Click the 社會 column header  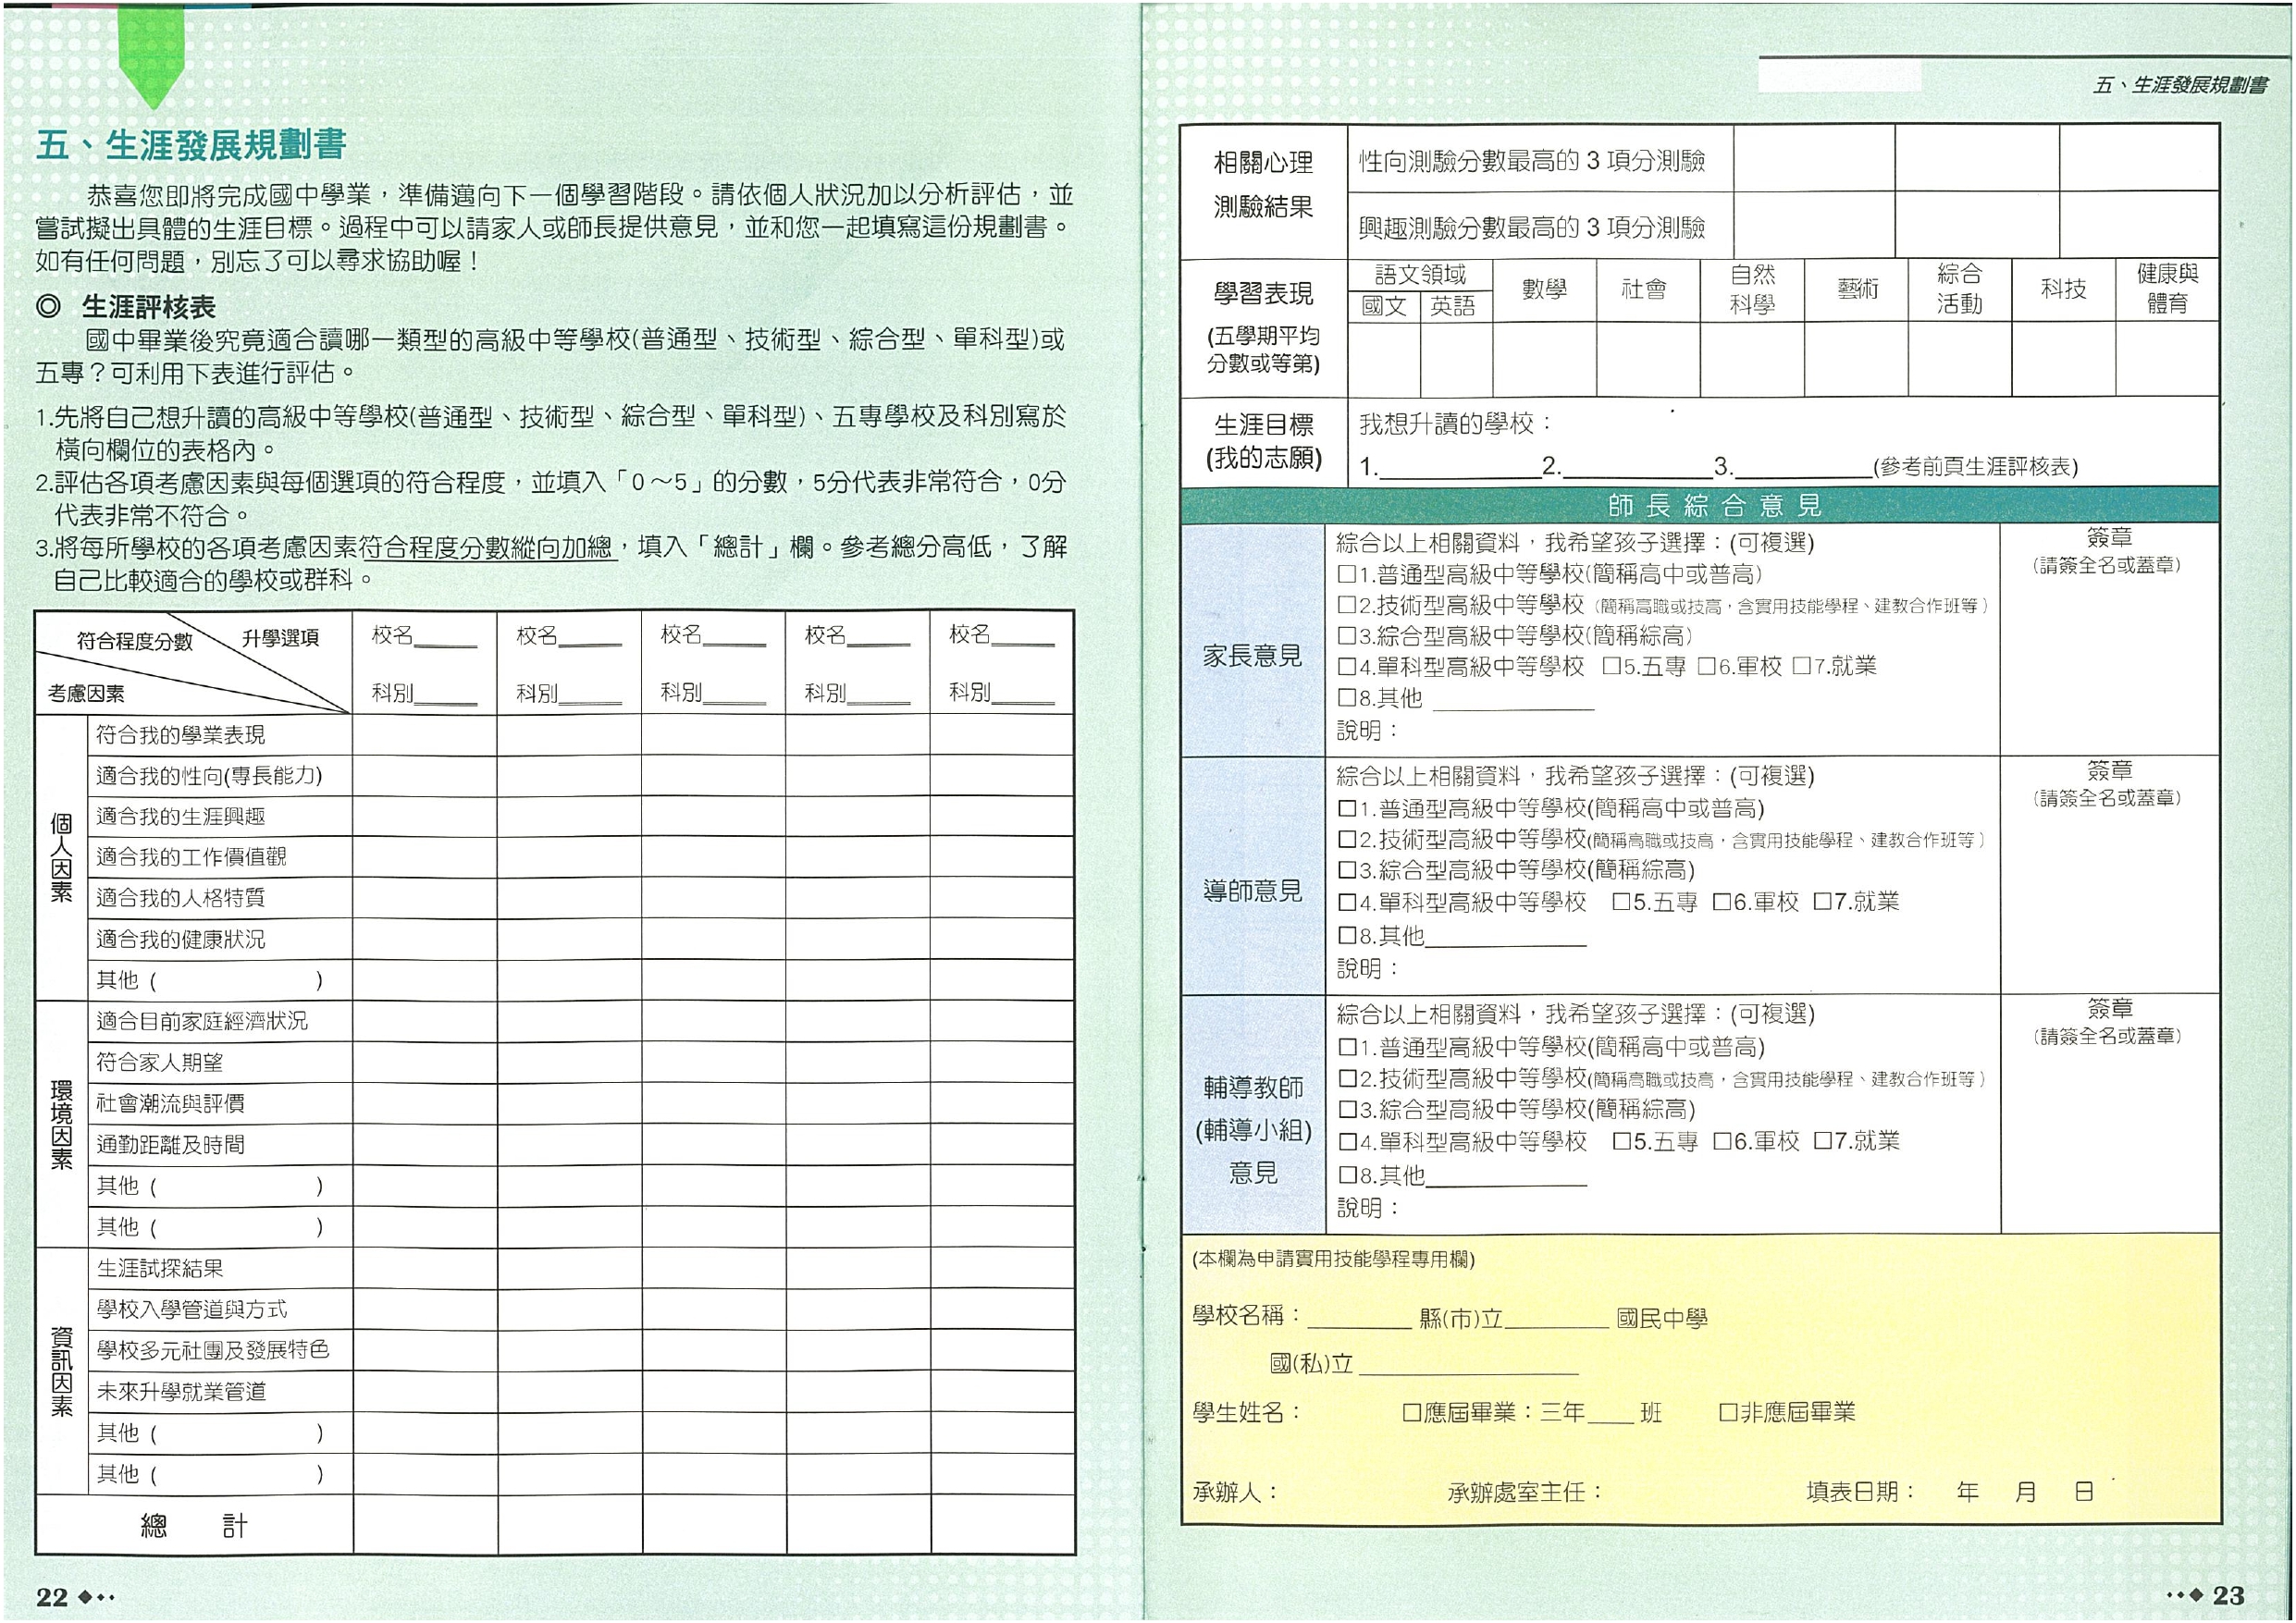[1645, 290]
